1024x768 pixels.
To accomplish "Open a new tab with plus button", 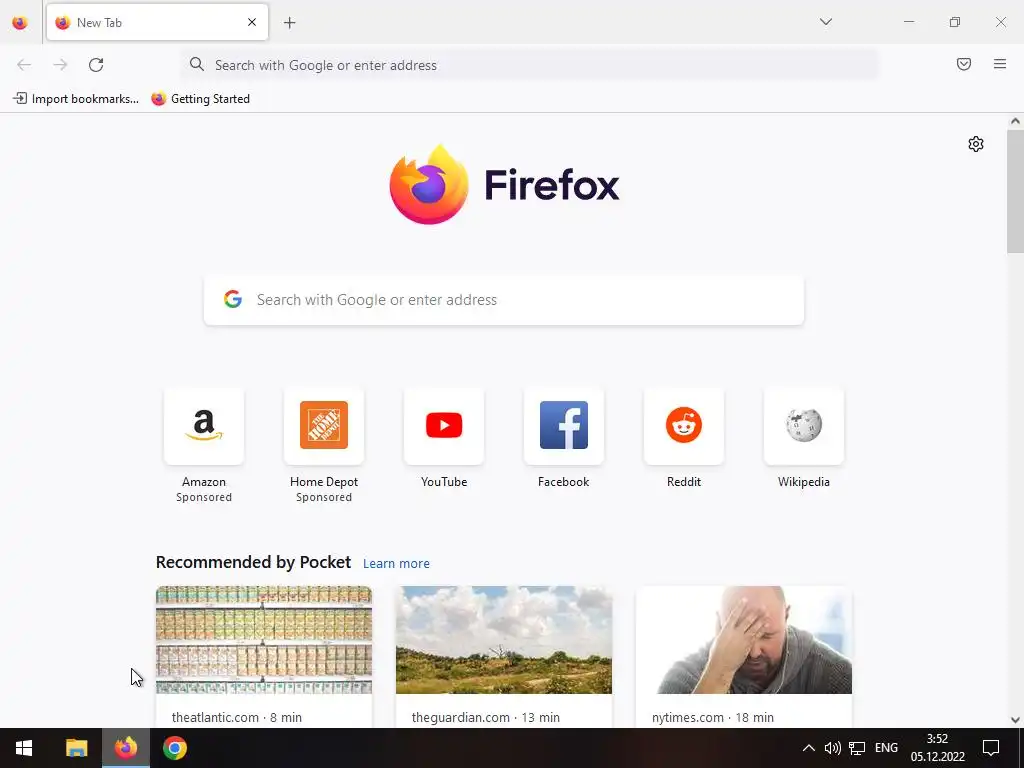I will tap(290, 23).
